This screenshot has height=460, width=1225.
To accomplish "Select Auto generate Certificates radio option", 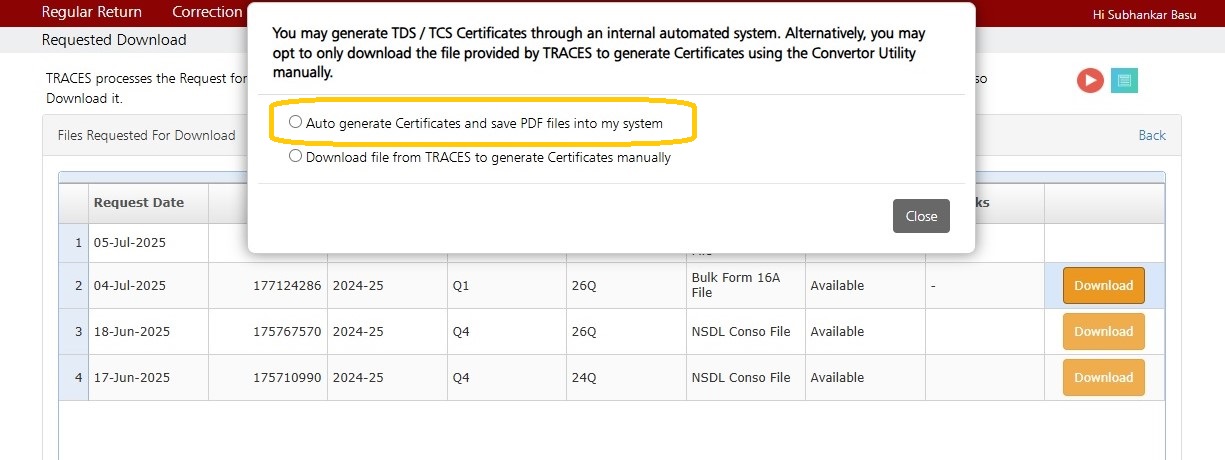I will [295, 122].
